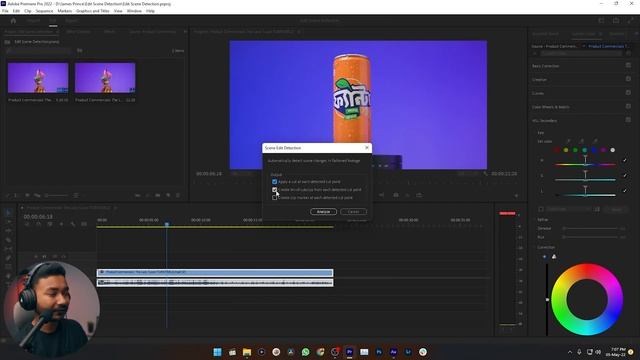Toggle the Curves section enable checkbox

click(628, 93)
